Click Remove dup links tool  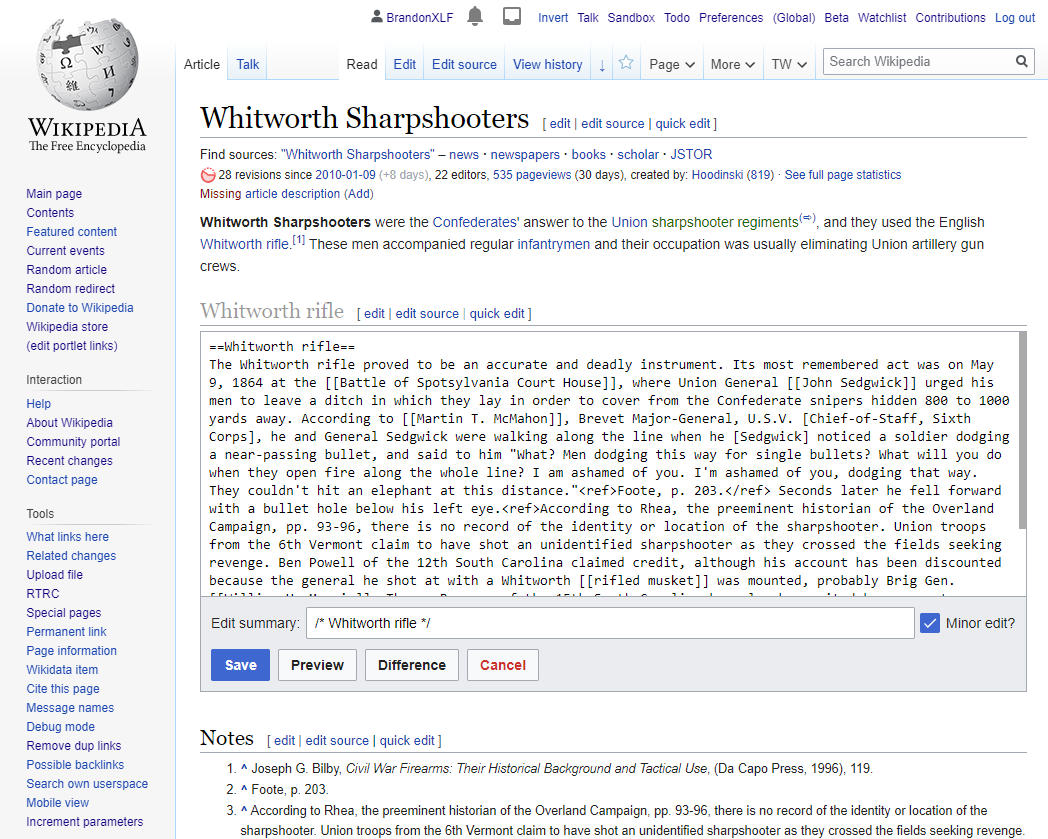point(74,746)
